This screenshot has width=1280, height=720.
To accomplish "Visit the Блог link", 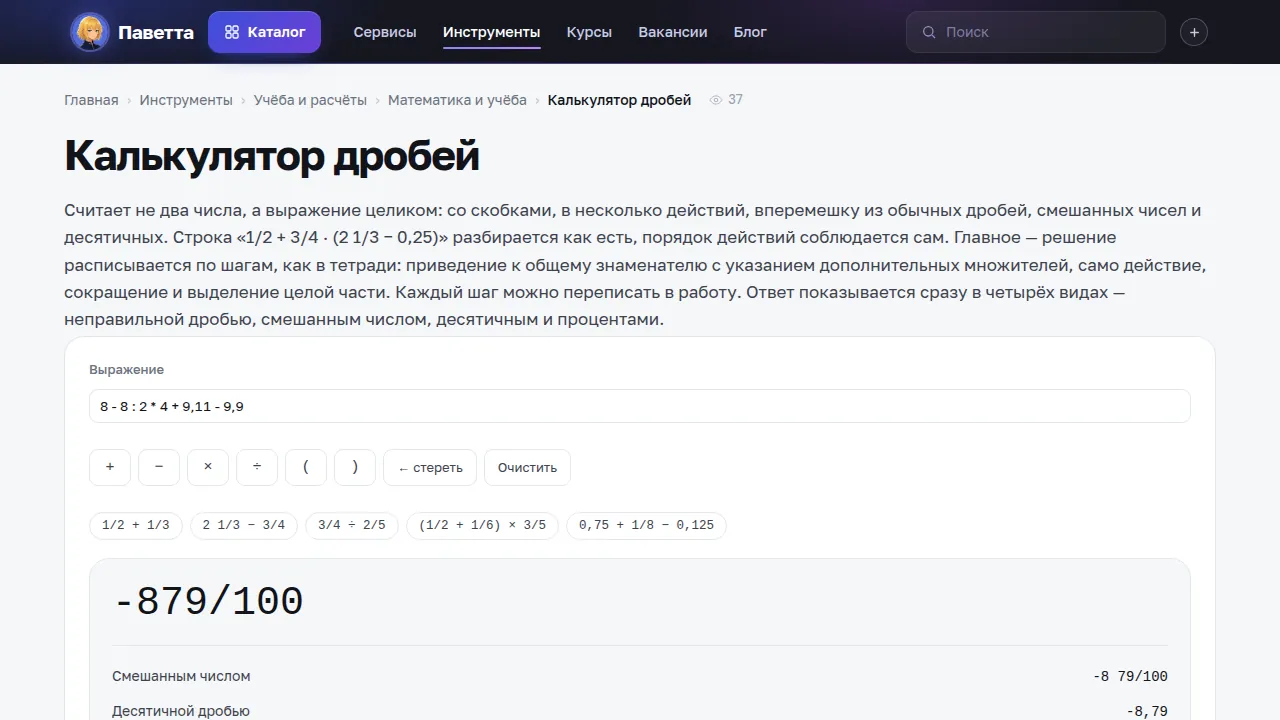I will click(750, 32).
